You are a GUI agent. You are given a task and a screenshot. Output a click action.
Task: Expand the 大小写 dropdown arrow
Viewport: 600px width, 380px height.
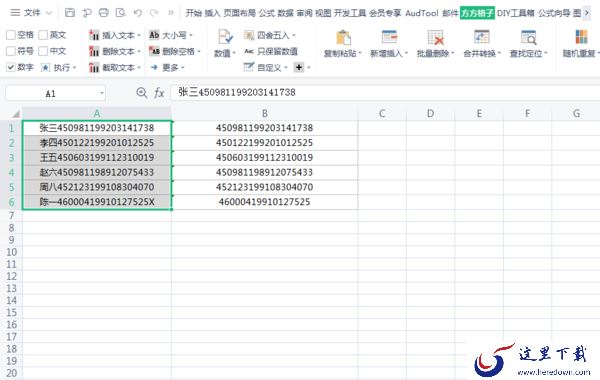coord(191,35)
